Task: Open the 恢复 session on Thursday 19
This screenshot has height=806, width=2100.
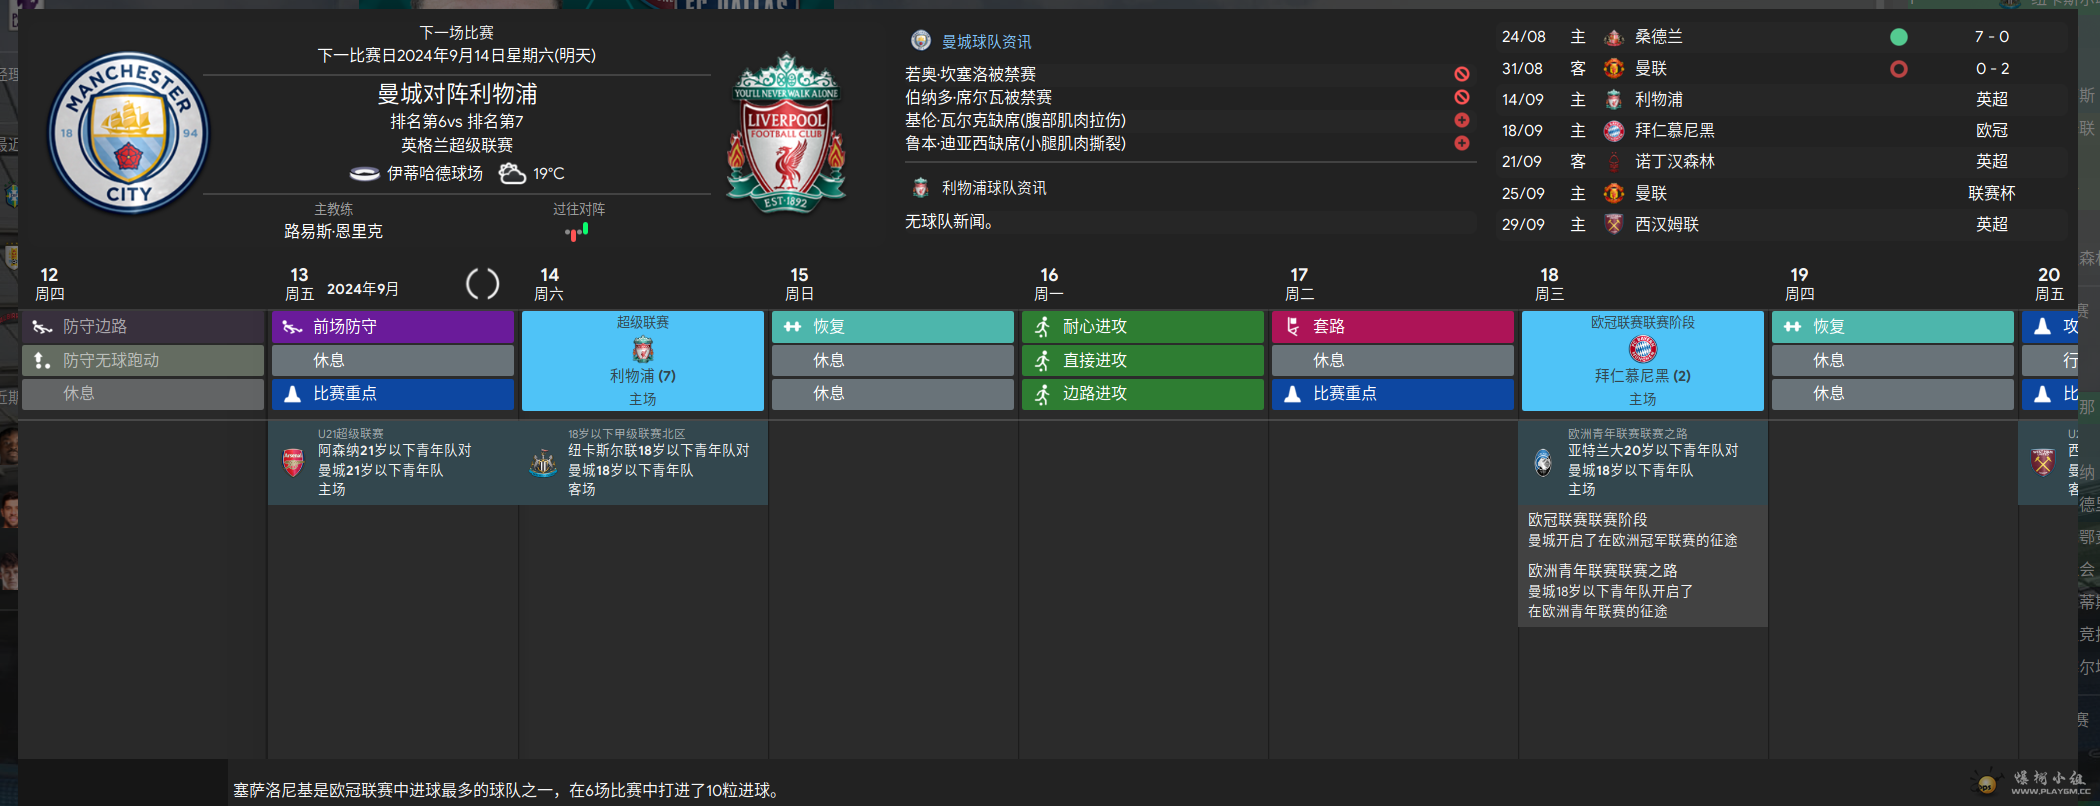Action: (1893, 327)
